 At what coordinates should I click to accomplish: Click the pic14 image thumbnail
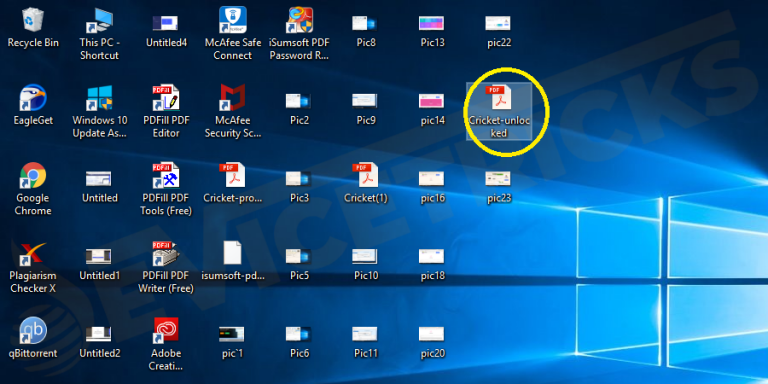pyautogui.click(x=432, y=101)
